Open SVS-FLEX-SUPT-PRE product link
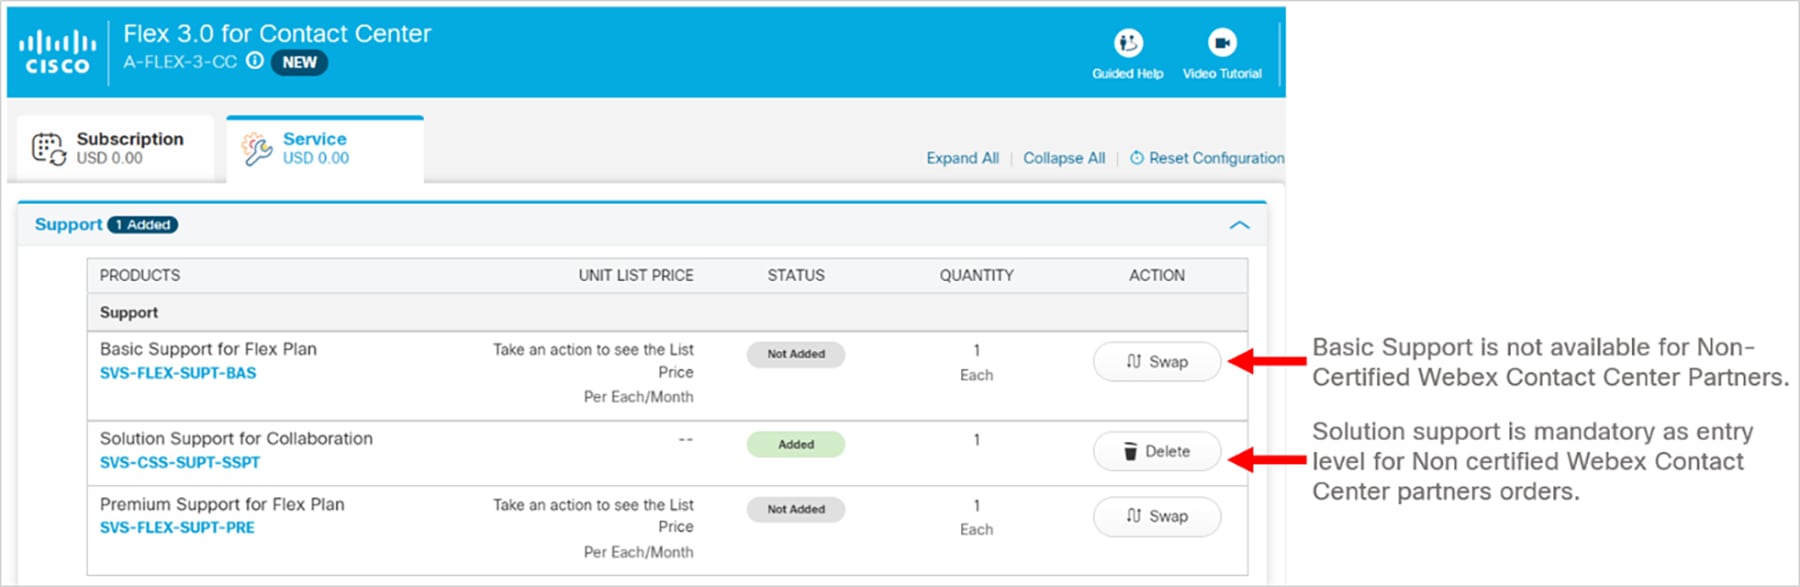The image size is (1800, 587). (x=177, y=527)
